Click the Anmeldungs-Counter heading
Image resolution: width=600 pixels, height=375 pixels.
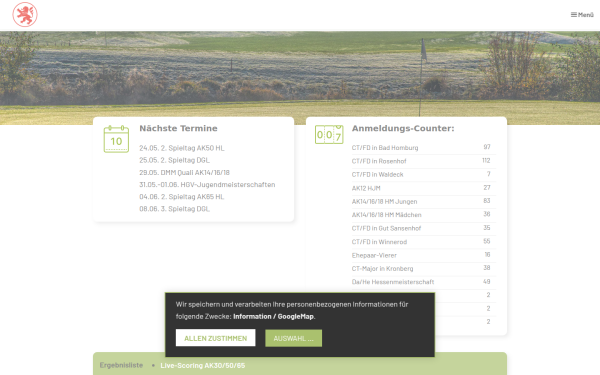(403, 129)
